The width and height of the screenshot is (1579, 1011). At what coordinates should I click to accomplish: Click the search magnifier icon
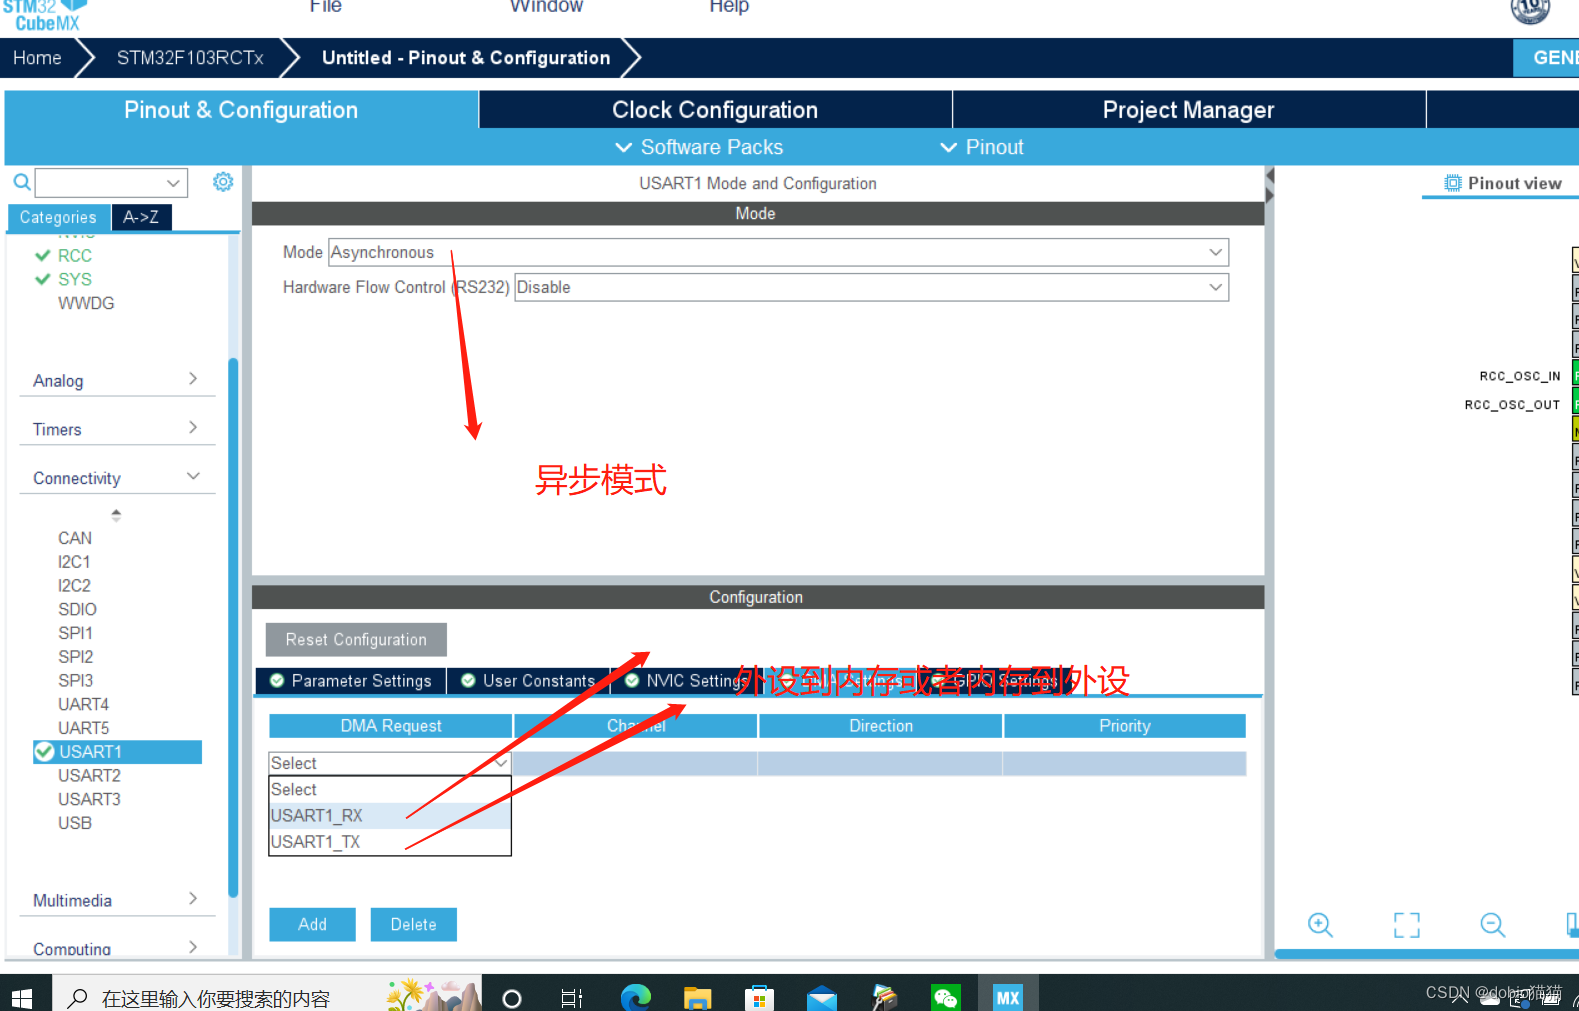(x=21, y=182)
